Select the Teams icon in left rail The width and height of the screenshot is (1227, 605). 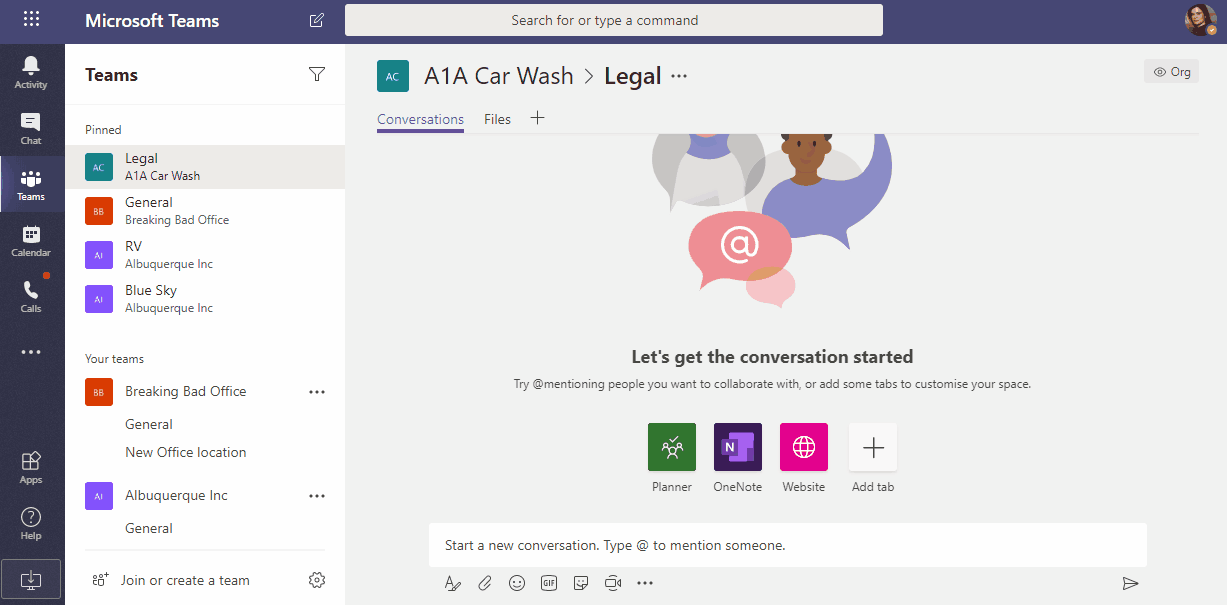pyautogui.click(x=31, y=184)
